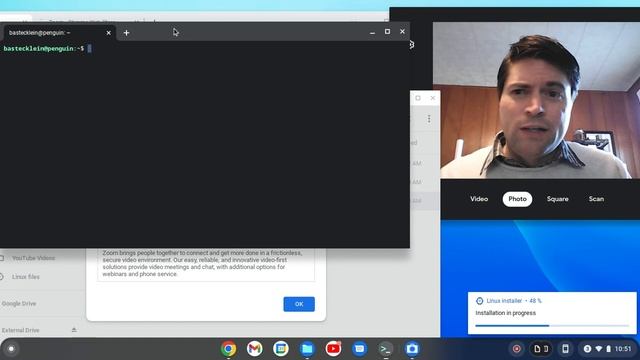
Task: Click the installation progress bar
Action: 552,326
